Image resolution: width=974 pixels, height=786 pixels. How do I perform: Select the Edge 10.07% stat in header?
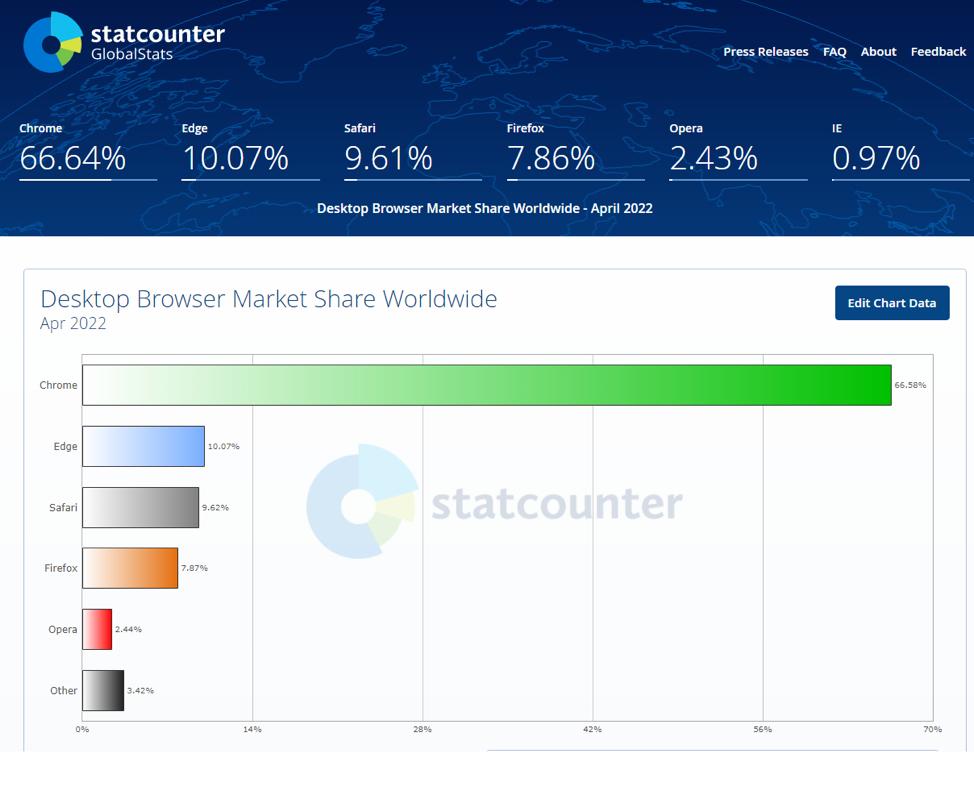pos(250,151)
